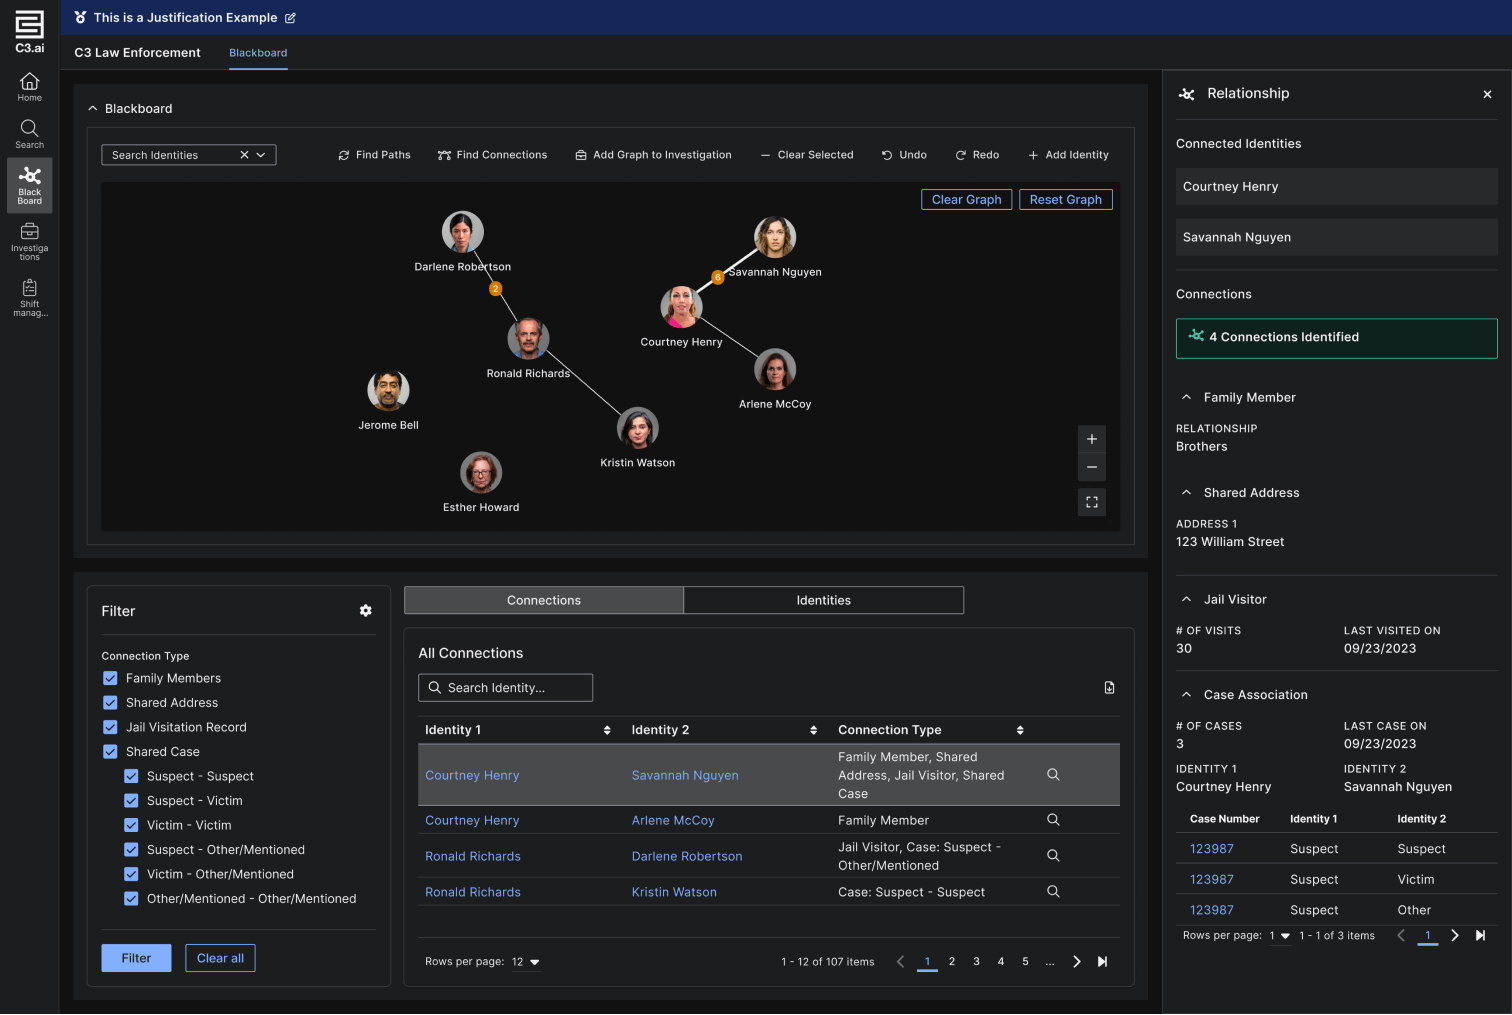This screenshot has width=1512, height=1015.
Task: Open the Savannah Nguyen link in the table
Action: (x=685, y=775)
